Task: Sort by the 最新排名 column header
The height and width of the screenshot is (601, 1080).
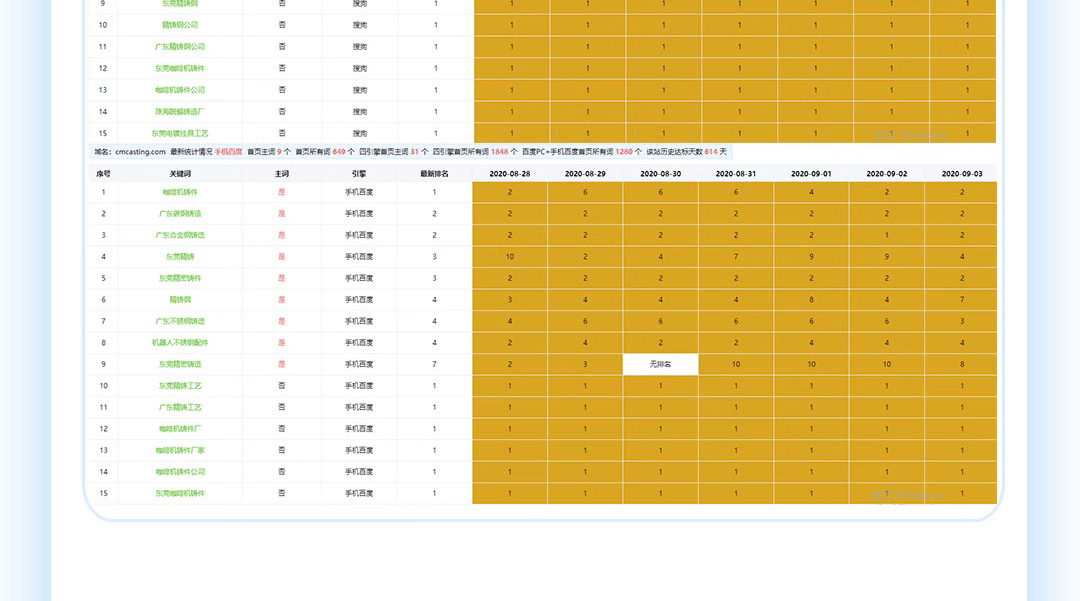Action: (434, 174)
